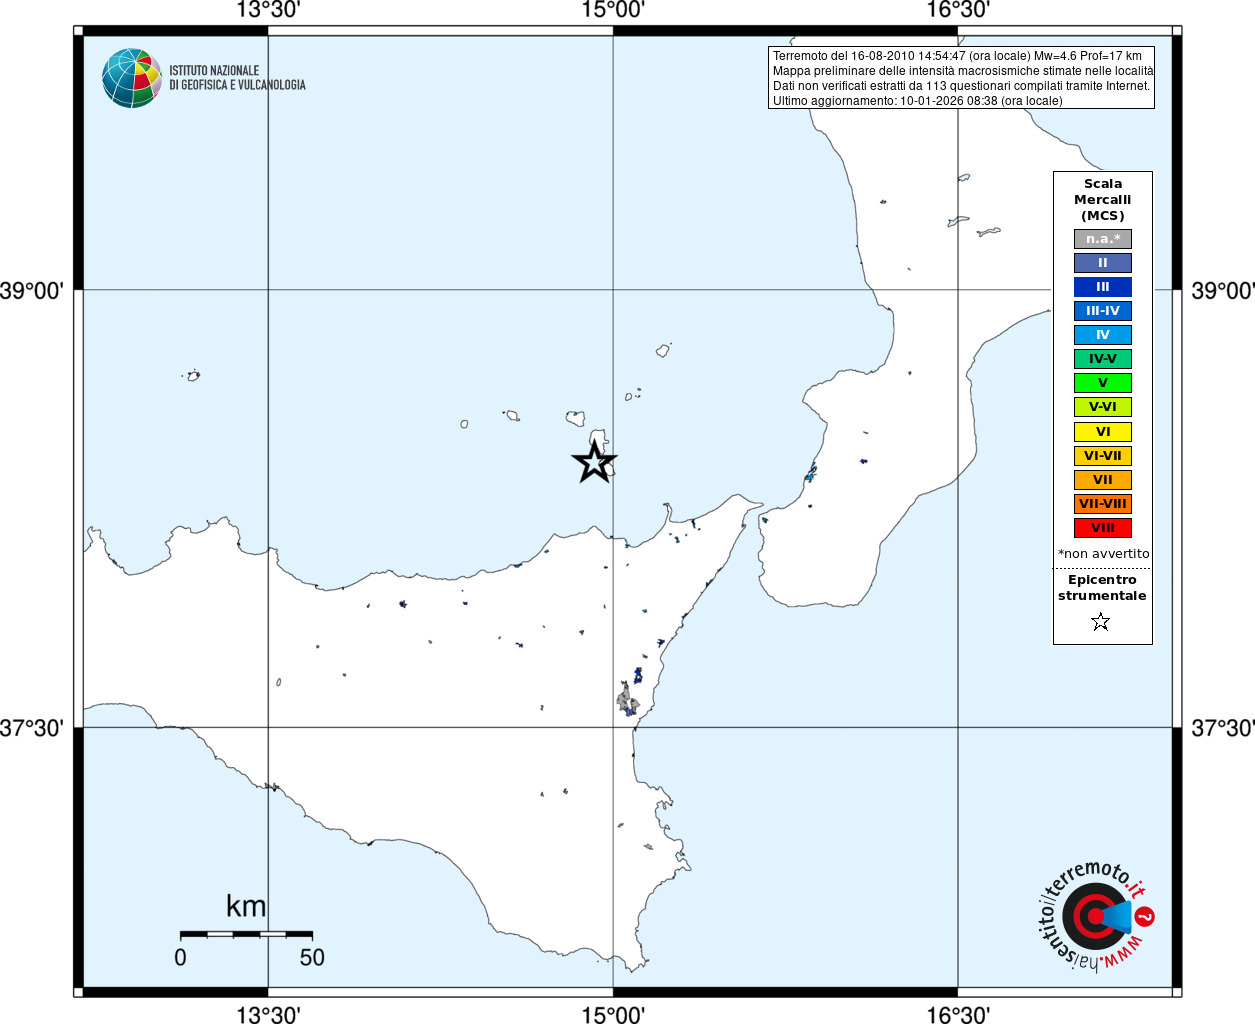
Task: Click the INGV globe logo
Action: pyautogui.click(x=132, y=78)
